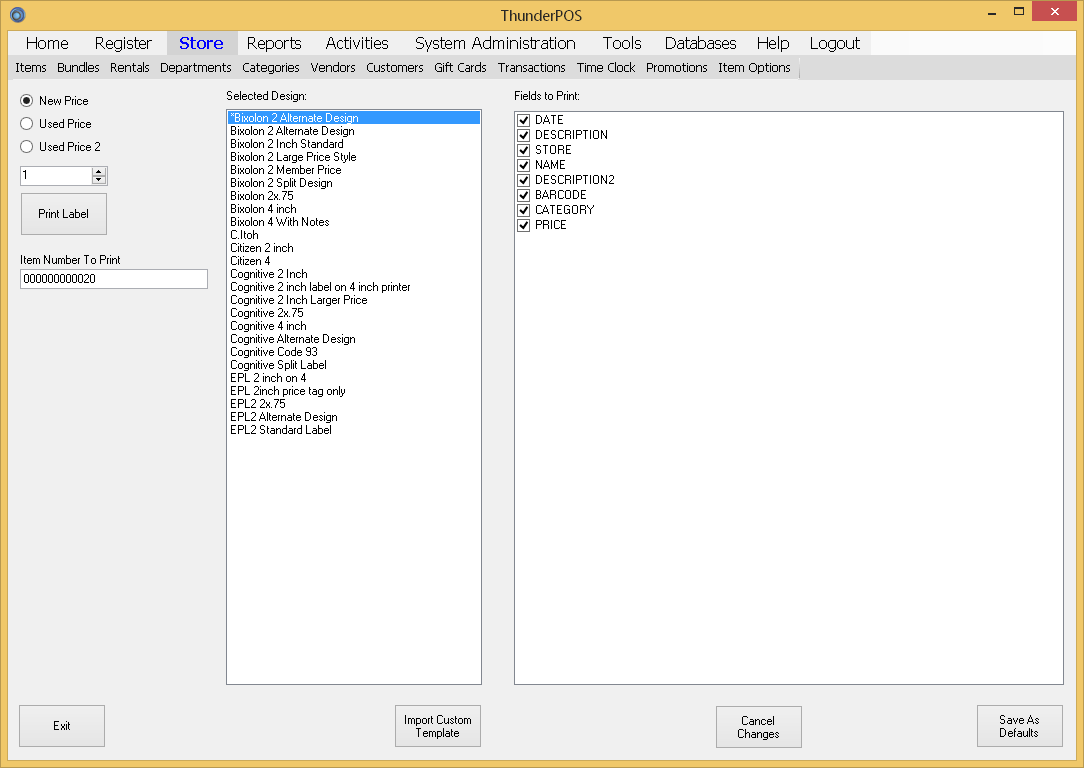The image size is (1084, 768).
Task: Click Save As Defaults button
Action: 1019,727
